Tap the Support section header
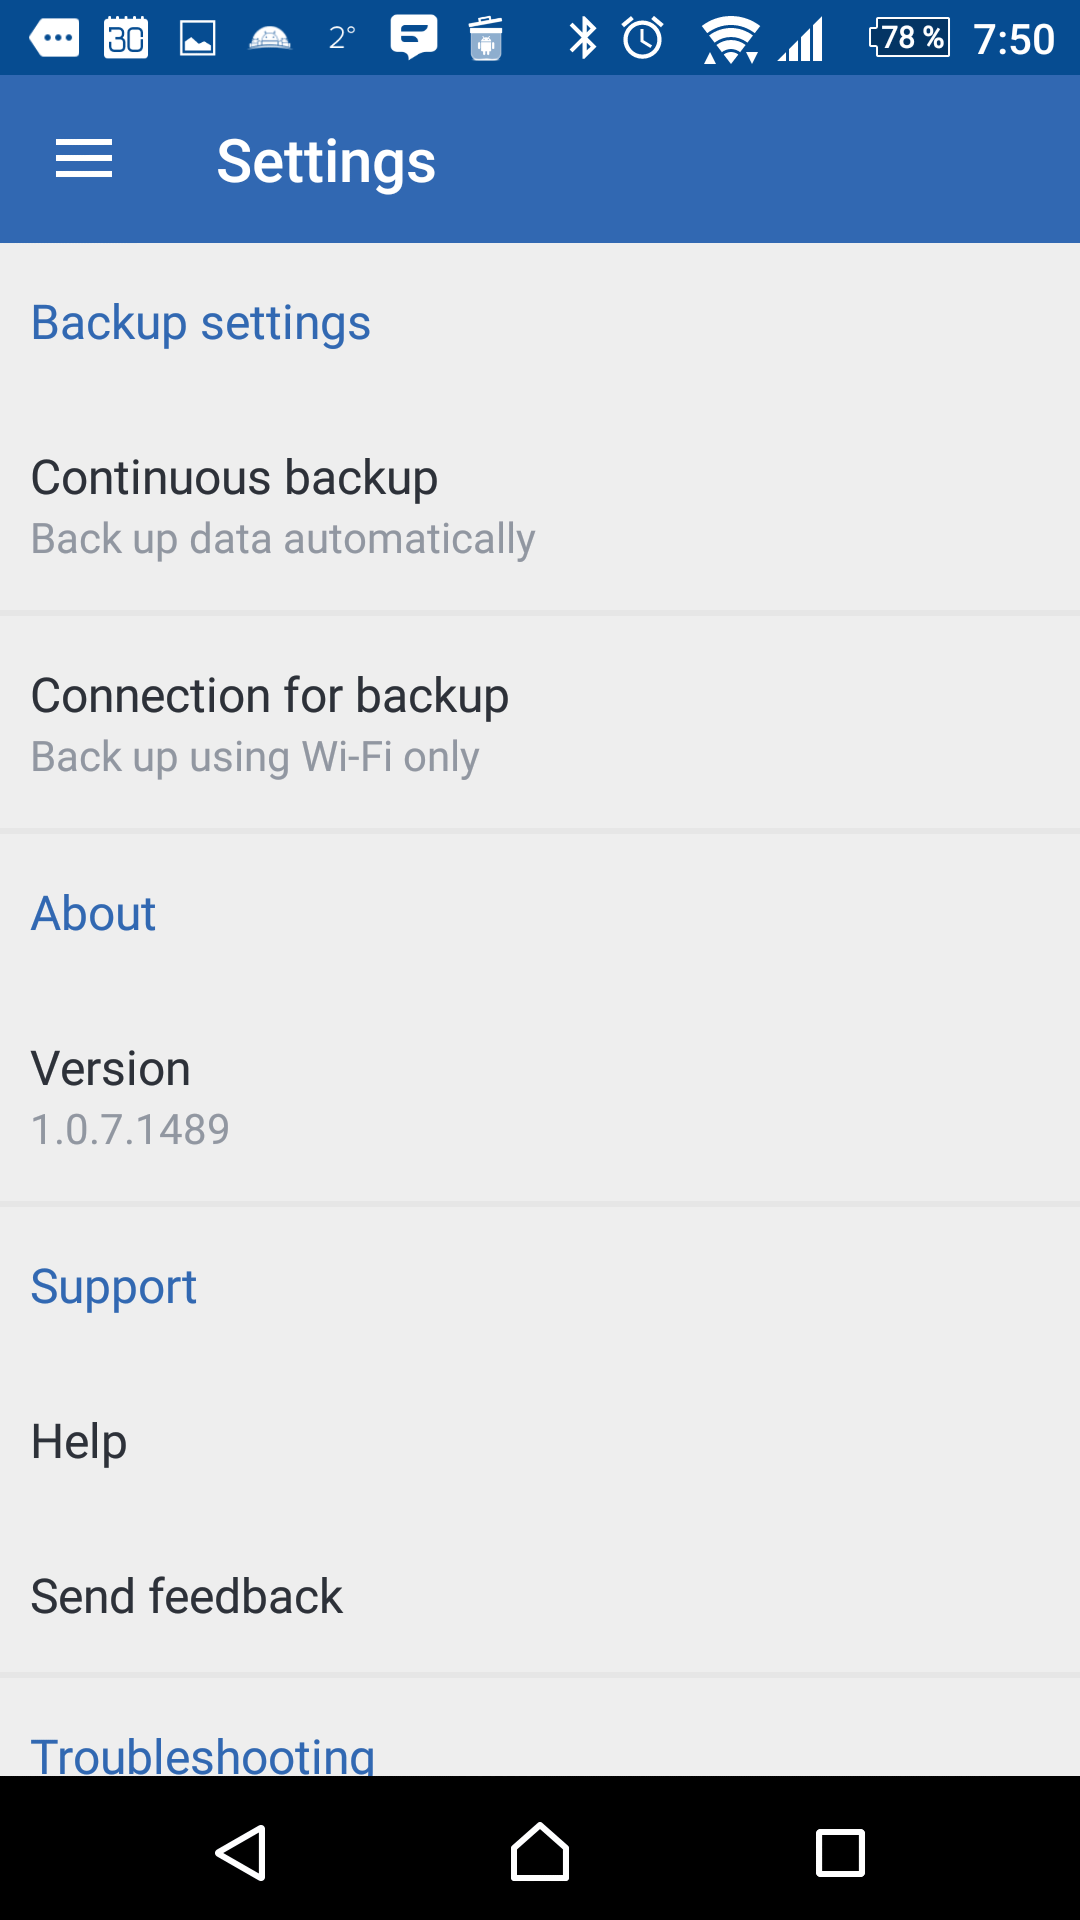Image resolution: width=1080 pixels, height=1920 pixels. pos(114,1287)
